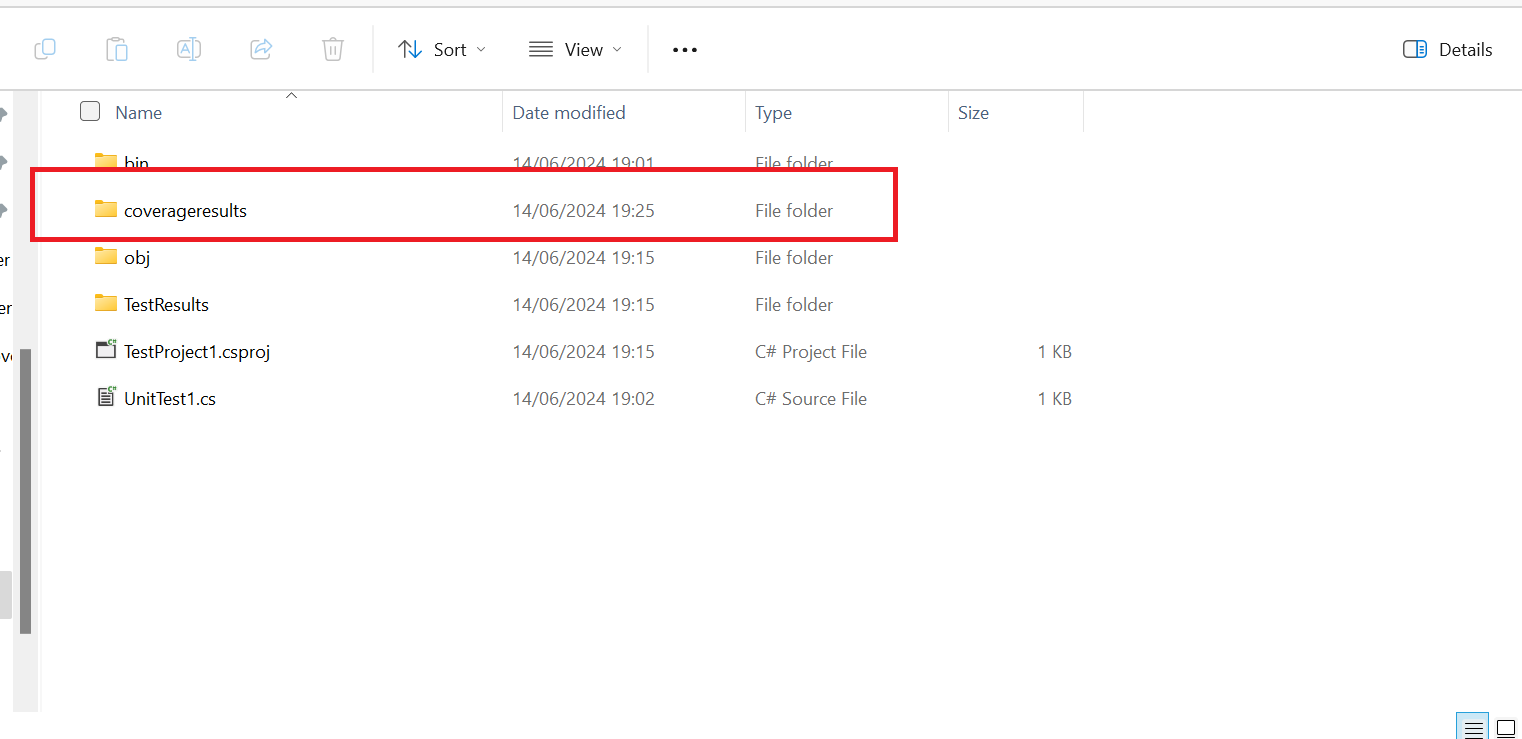Click the Delete trash icon
Image resolution: width=1522 pixels, height=739 pixels.
point(332,49)
